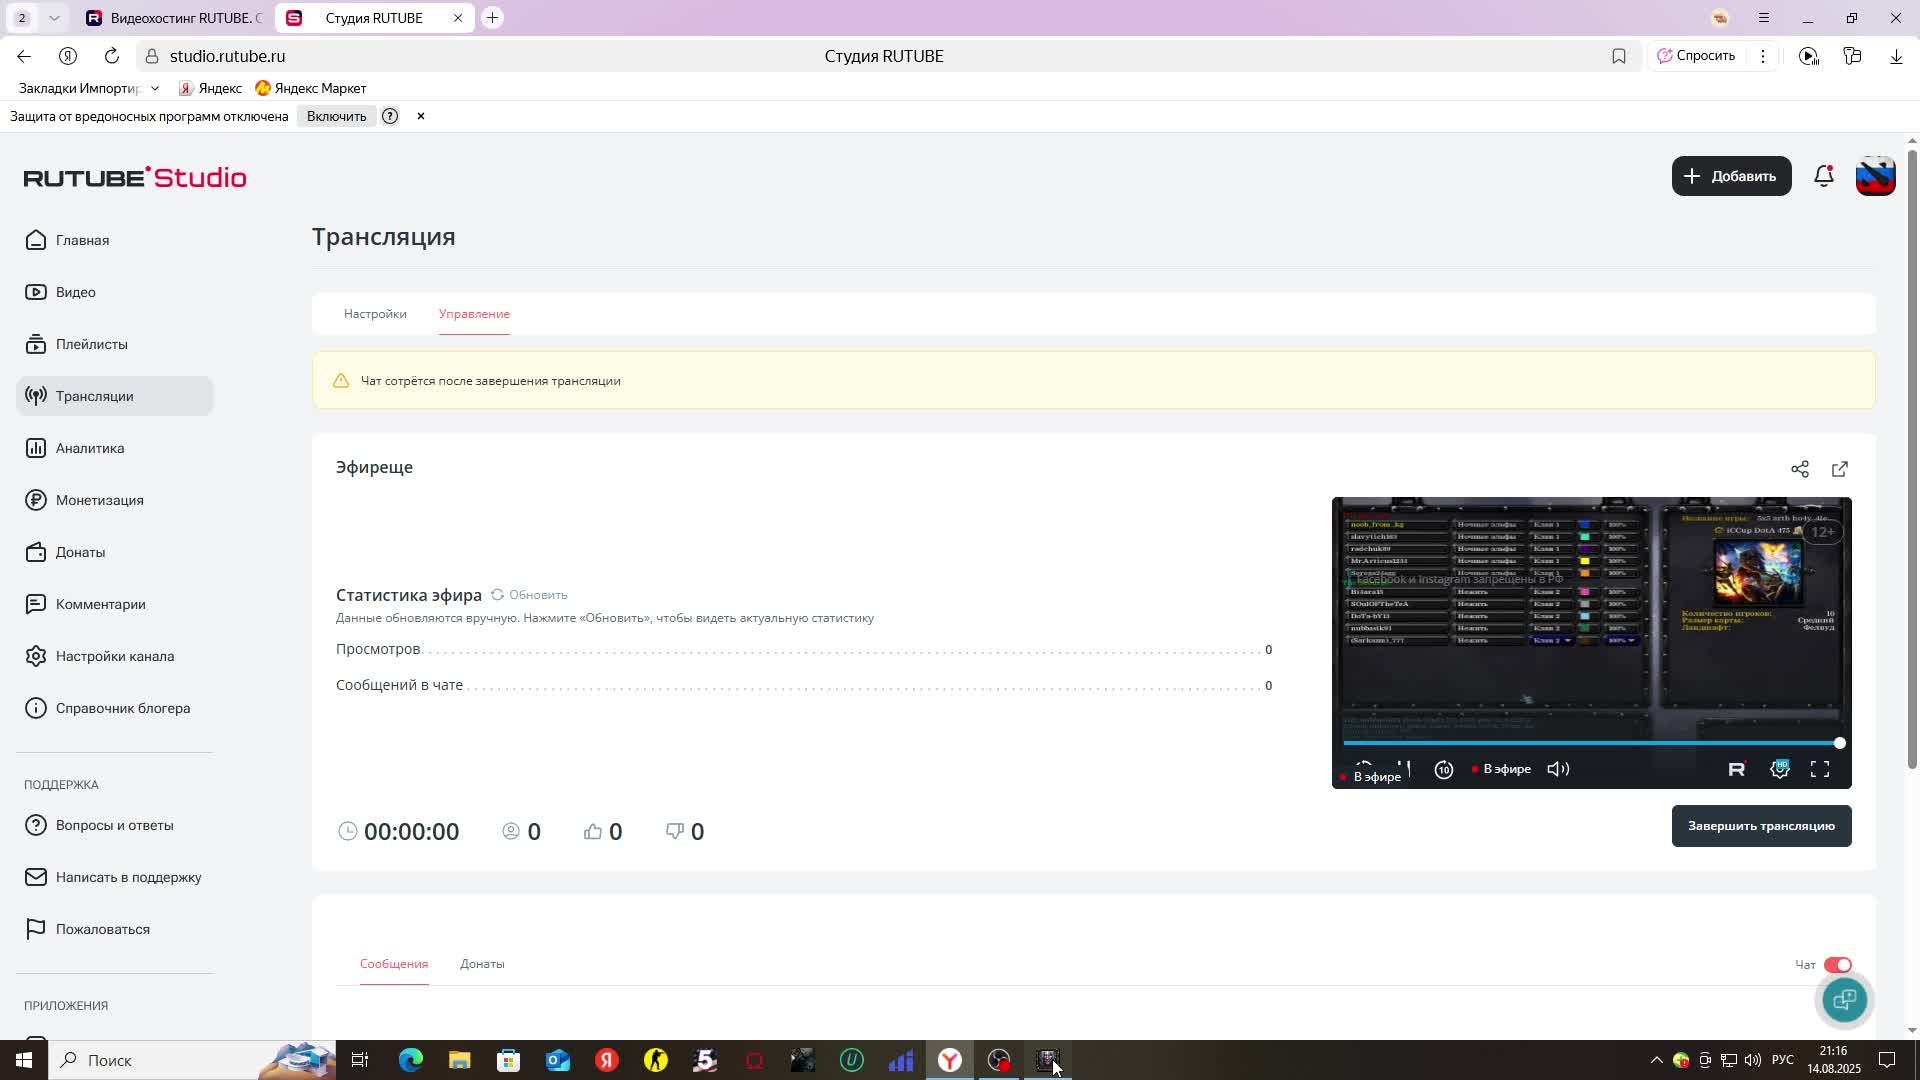Open the support chat bubble

point(1844,999)
